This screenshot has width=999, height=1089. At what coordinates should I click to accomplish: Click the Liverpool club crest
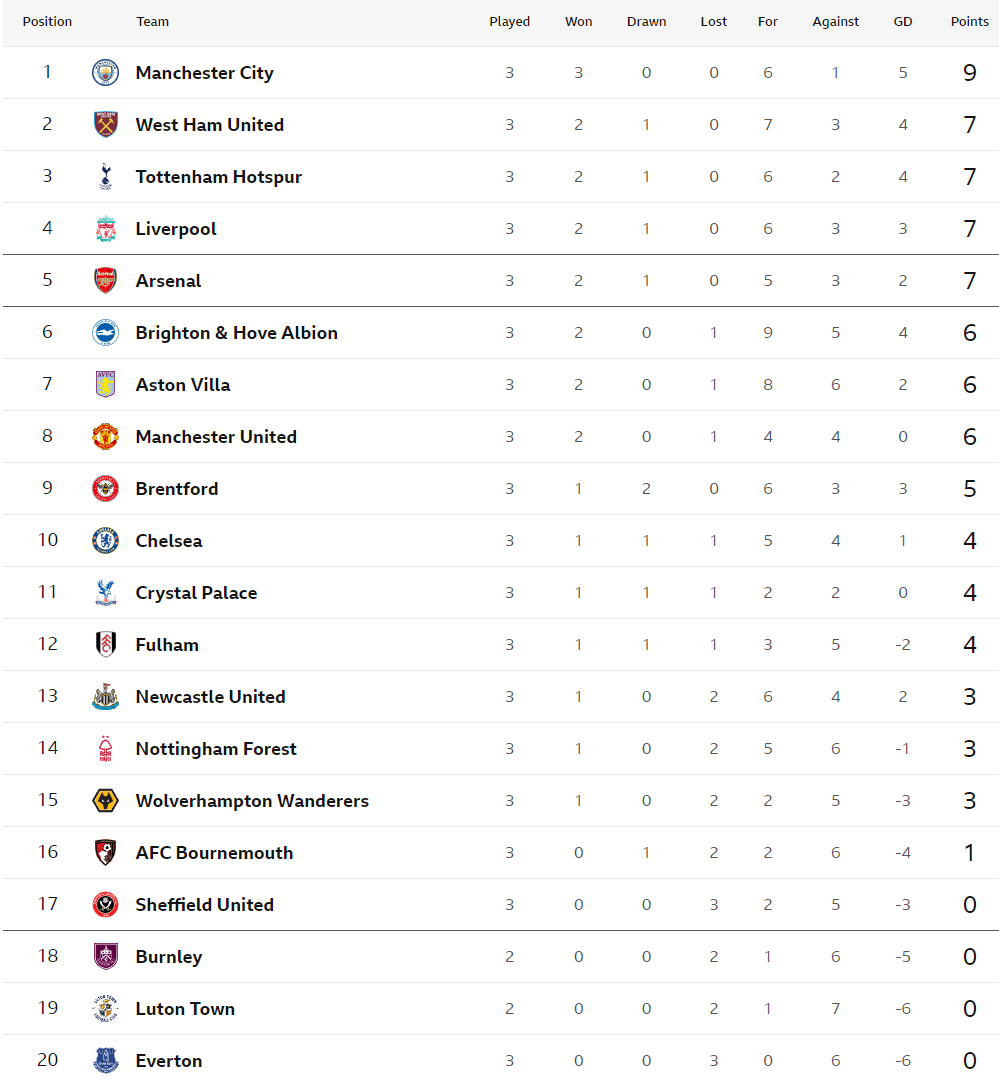click(x=106, y=228)
